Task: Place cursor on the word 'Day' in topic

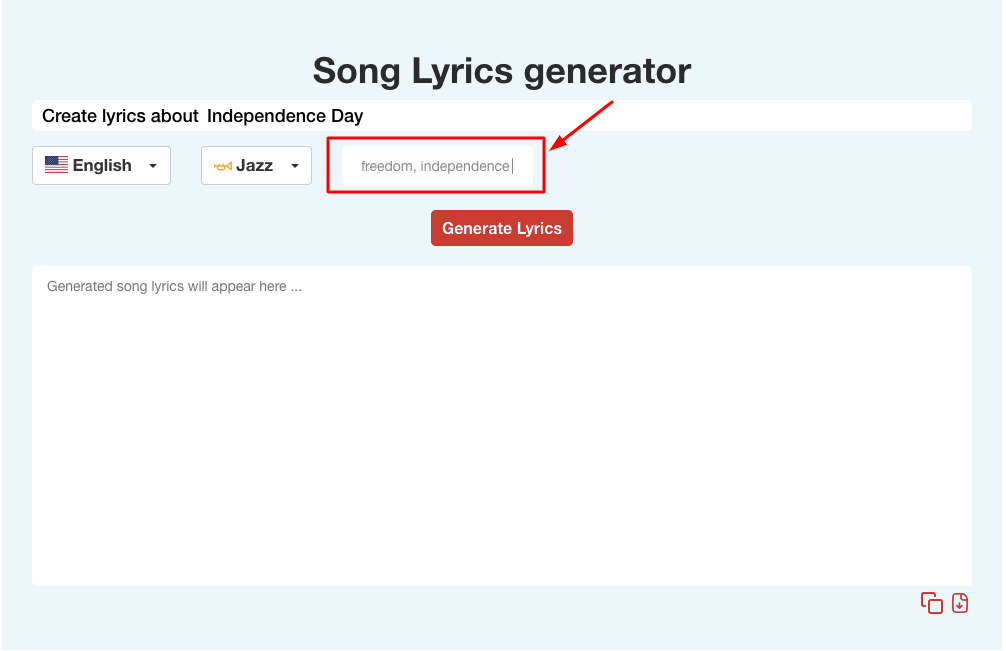Action: 347,116
